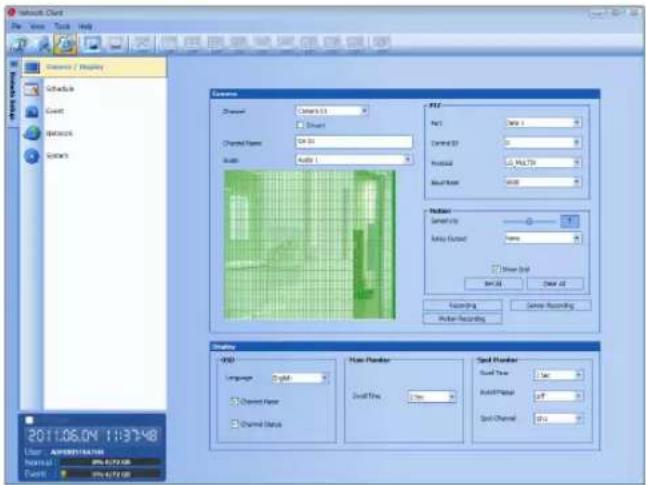Click the Sensitivity value box beside the slider

point(569,221)
